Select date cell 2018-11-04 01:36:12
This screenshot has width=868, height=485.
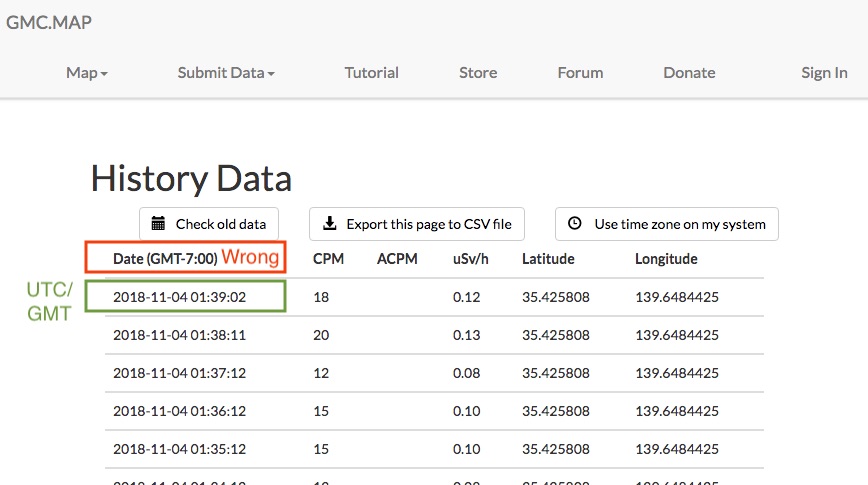(179, 411)
